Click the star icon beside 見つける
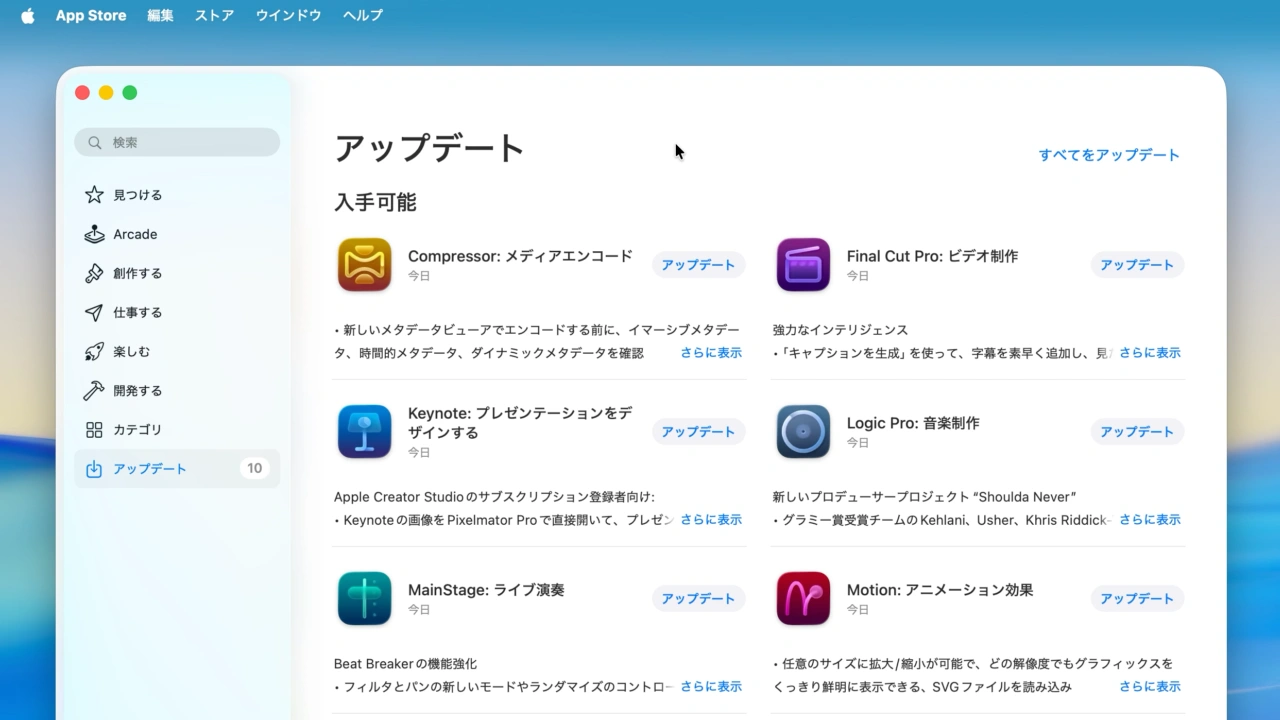Viewport: 1280px width, 720px height. [94, 195]
